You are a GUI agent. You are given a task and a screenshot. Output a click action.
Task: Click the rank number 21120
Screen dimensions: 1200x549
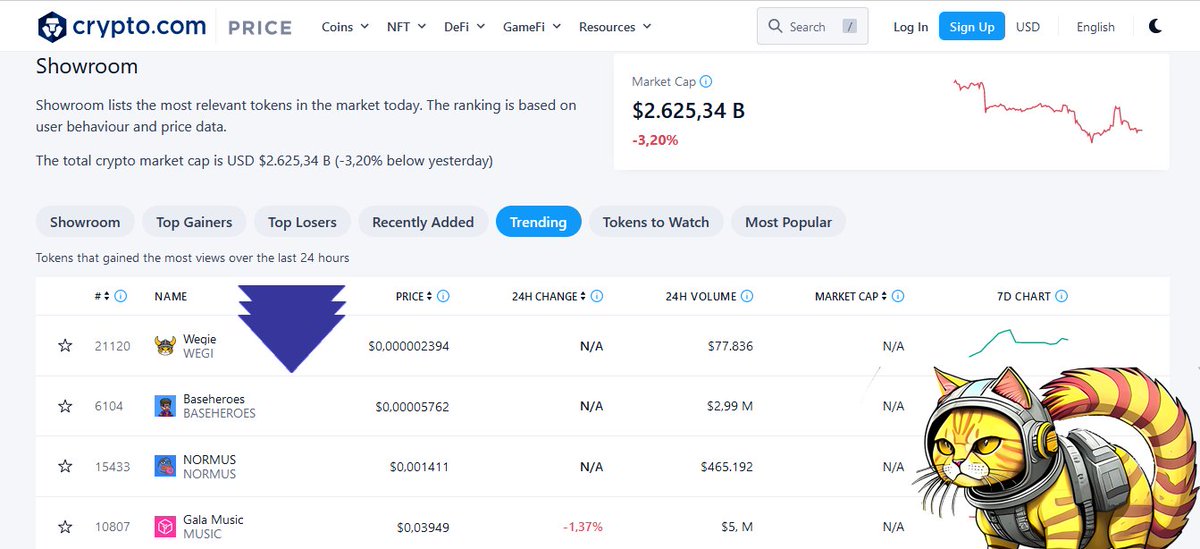point(112,346)
